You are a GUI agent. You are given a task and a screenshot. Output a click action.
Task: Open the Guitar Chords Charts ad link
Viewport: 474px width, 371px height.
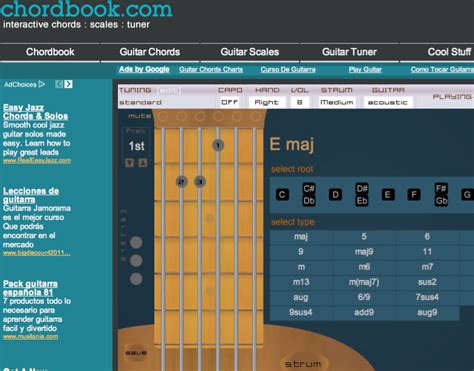[x=211, y=69]
